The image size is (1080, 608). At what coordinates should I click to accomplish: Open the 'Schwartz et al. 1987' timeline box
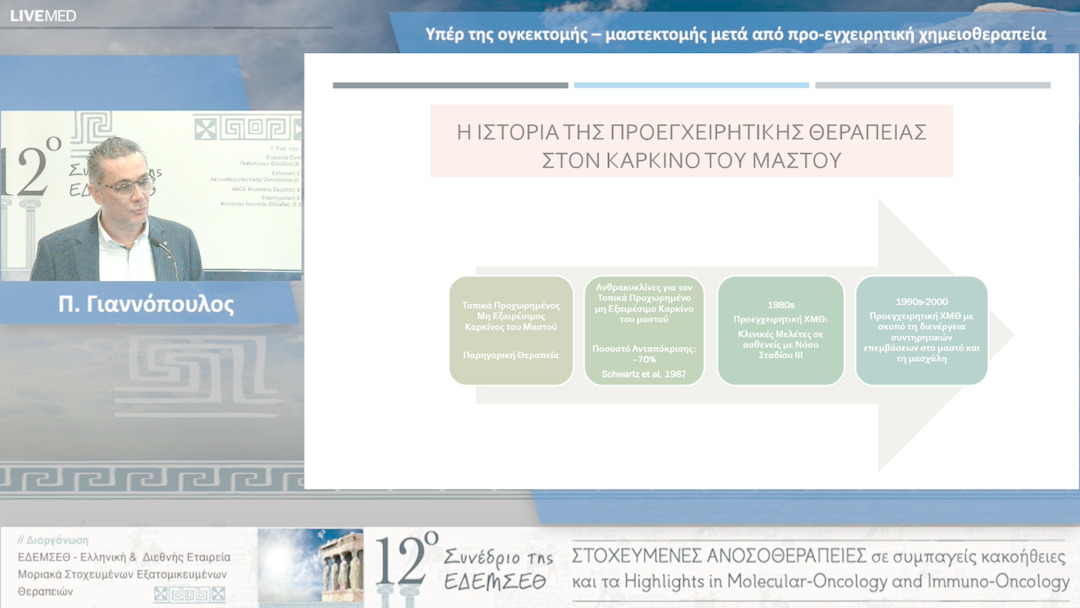point(645,330)
